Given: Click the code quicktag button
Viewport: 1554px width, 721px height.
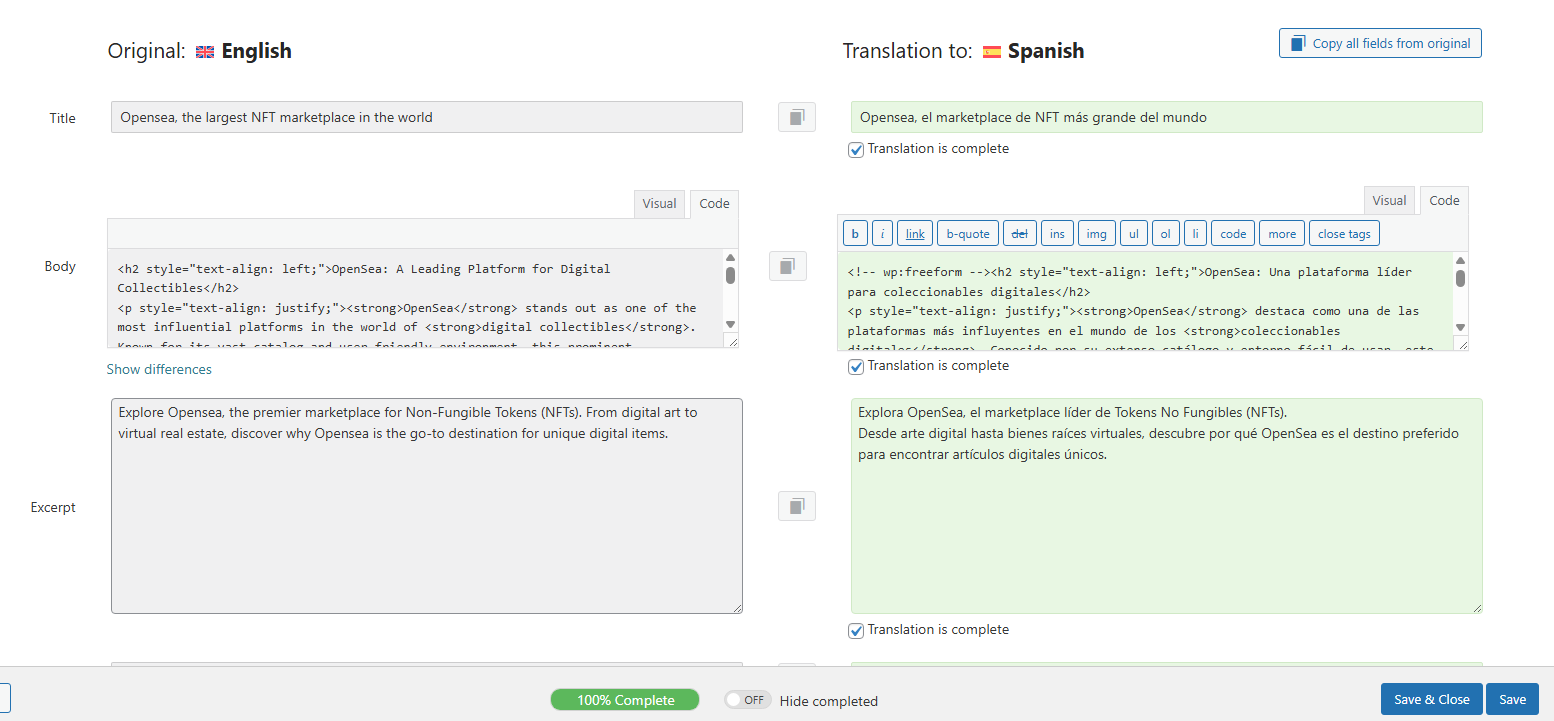Looking at the screenshot, I should tap(1233, 233).
